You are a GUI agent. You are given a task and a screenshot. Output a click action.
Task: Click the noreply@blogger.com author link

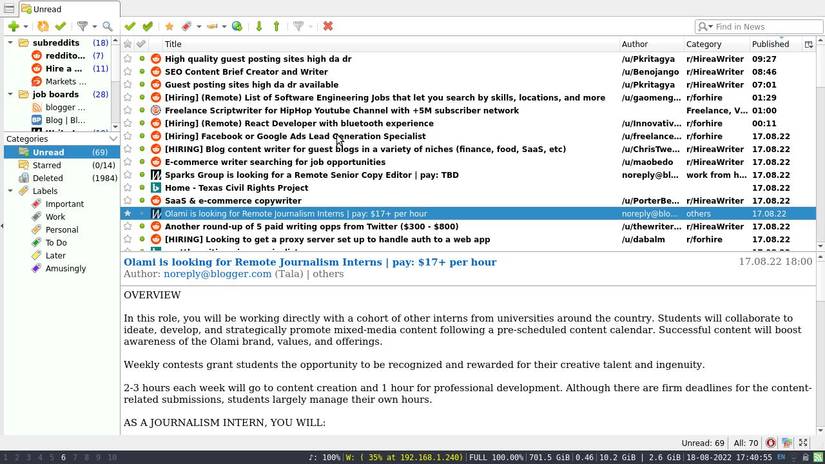pos(217,274)
